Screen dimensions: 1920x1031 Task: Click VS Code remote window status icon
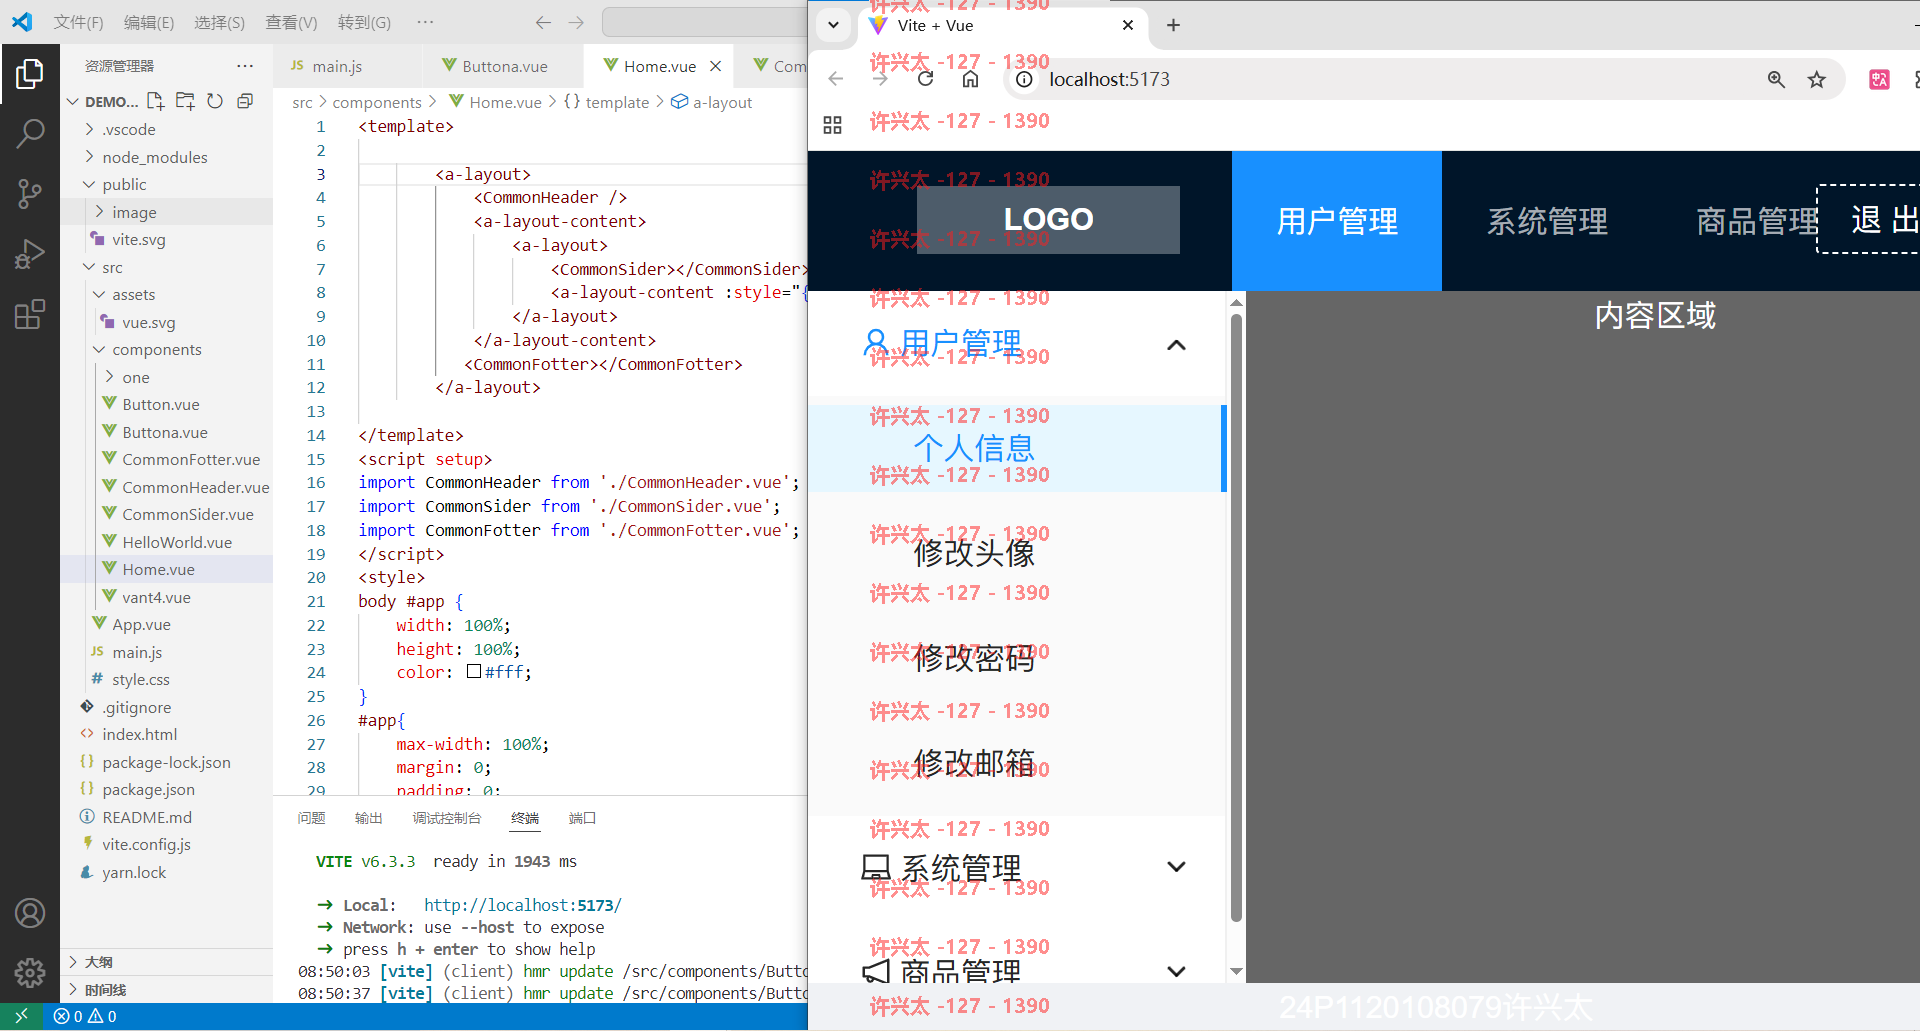pos(21,1016)
